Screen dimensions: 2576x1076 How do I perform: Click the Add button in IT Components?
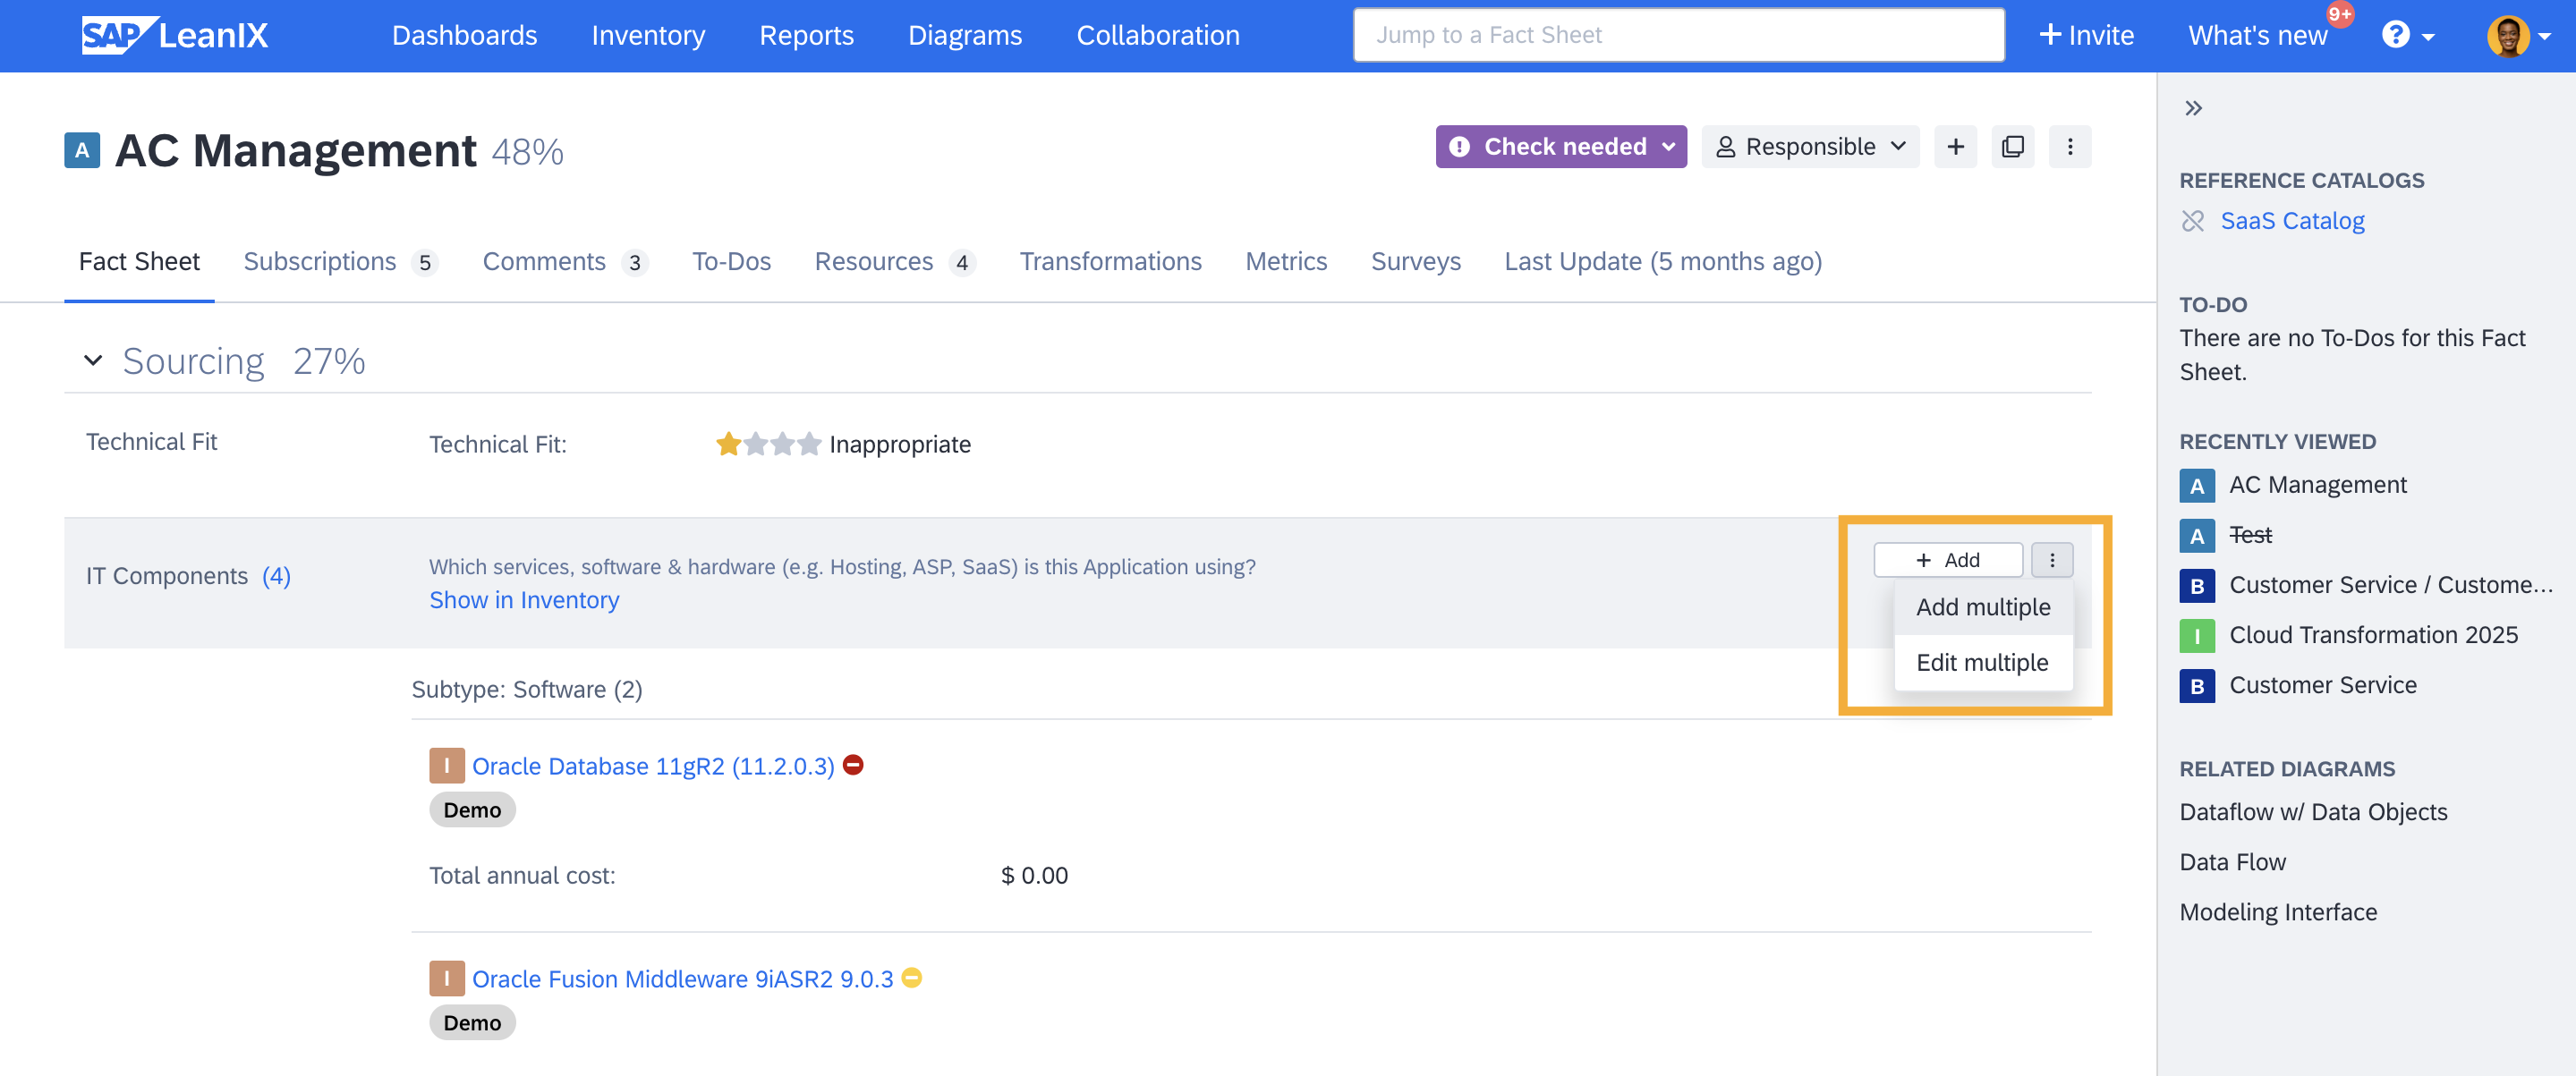(x=1948, y=560)
